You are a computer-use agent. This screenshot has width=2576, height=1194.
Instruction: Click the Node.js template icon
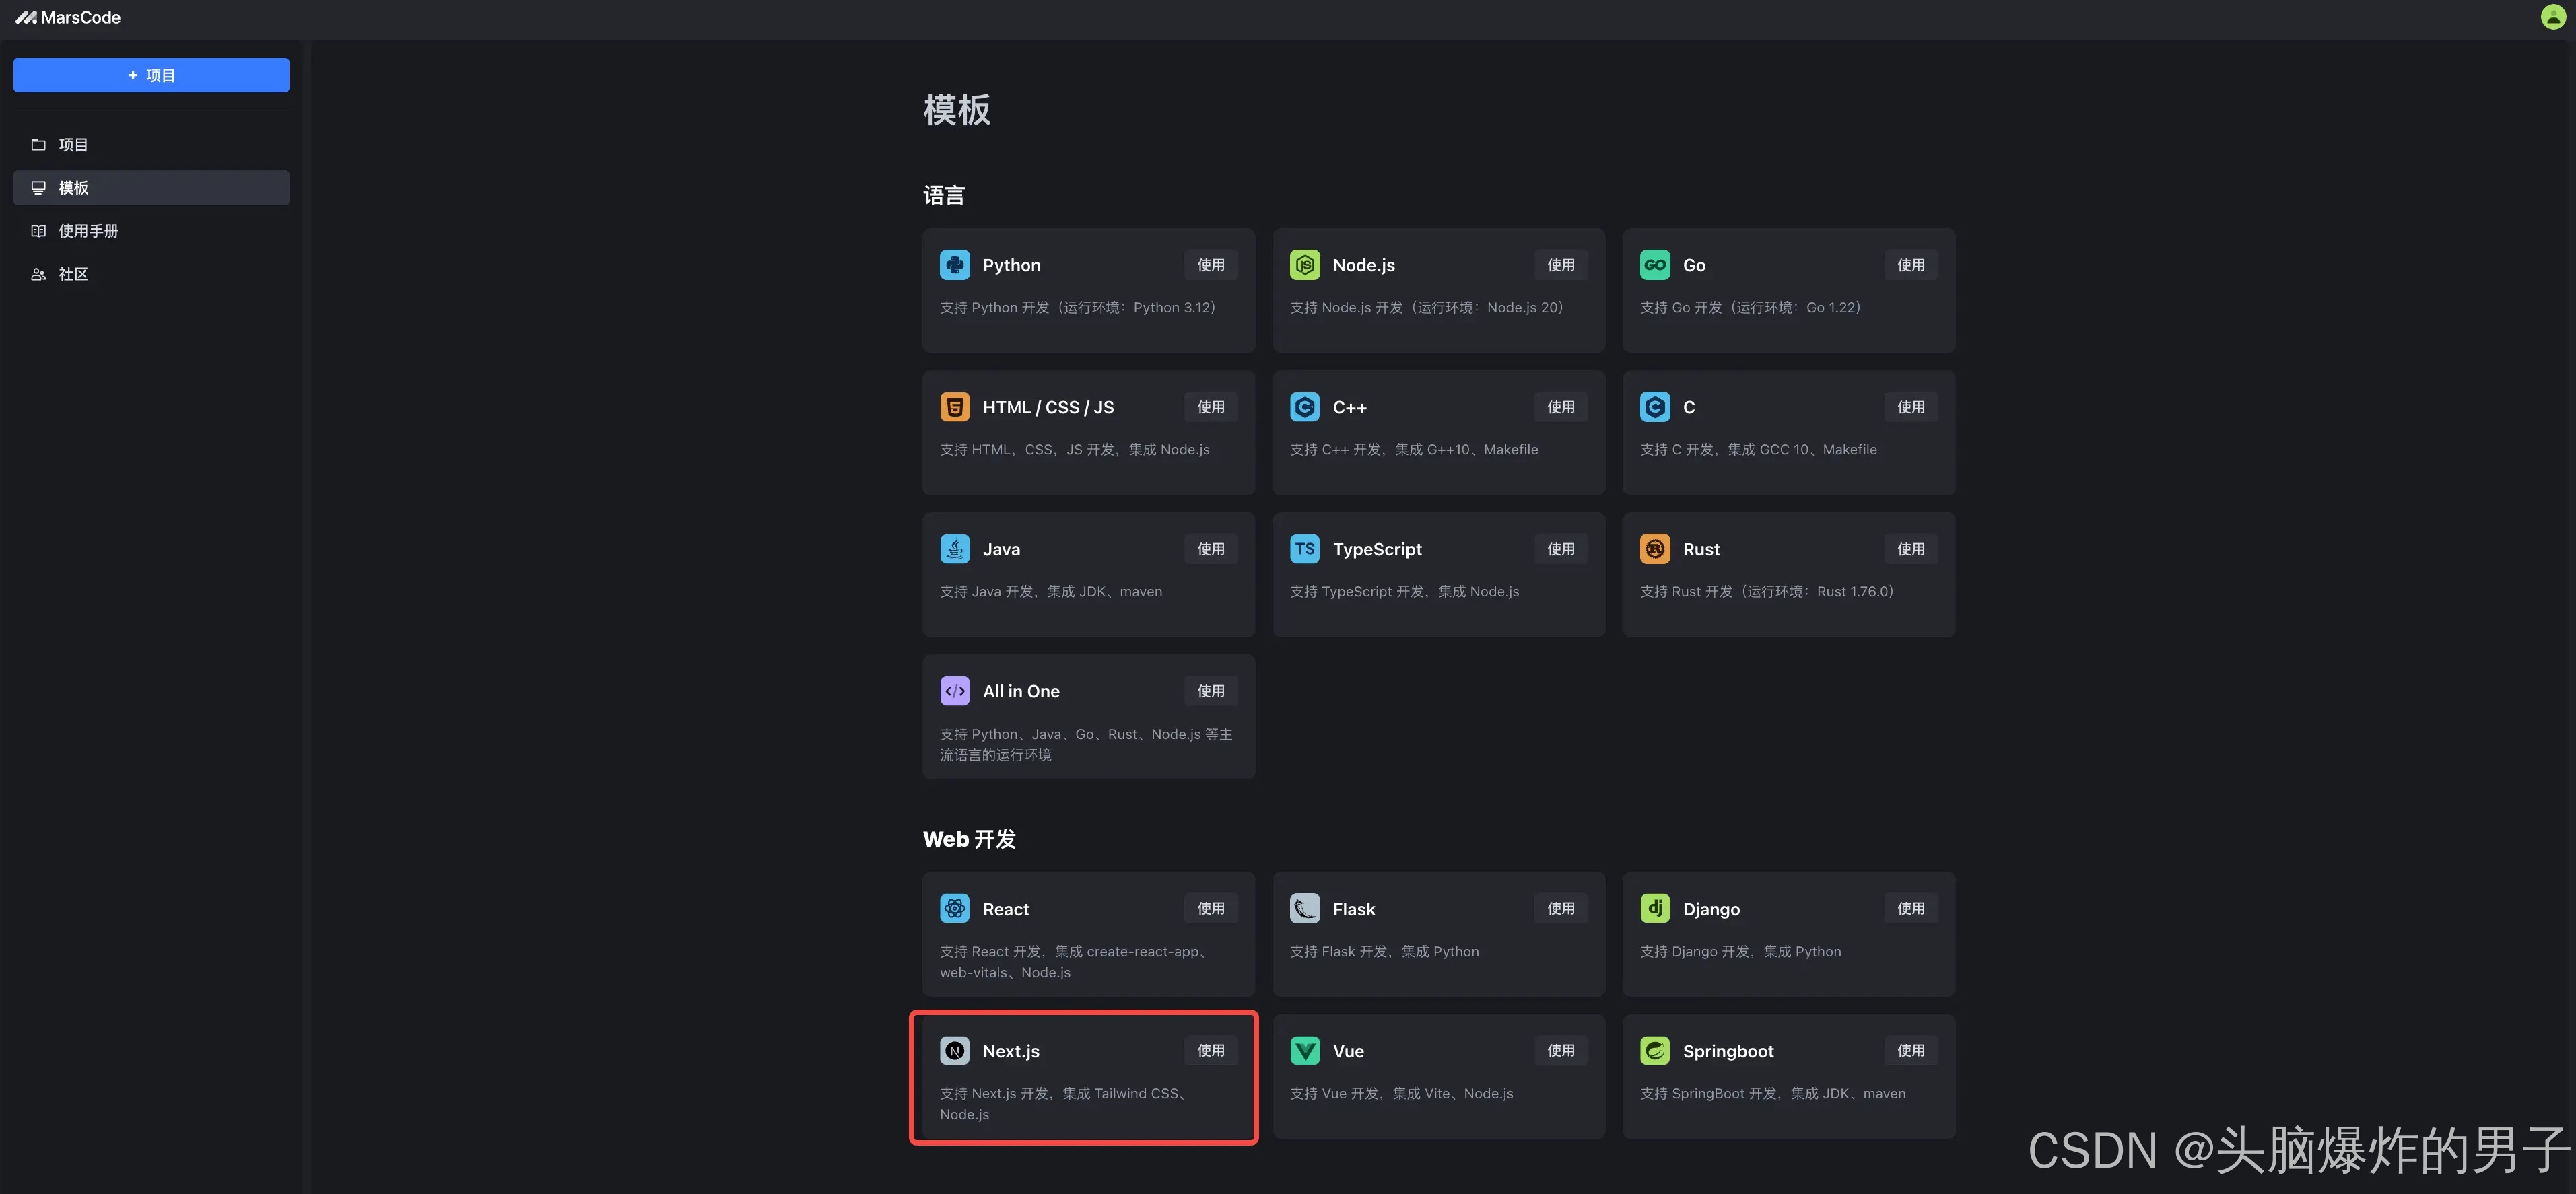pos(1304,265)
